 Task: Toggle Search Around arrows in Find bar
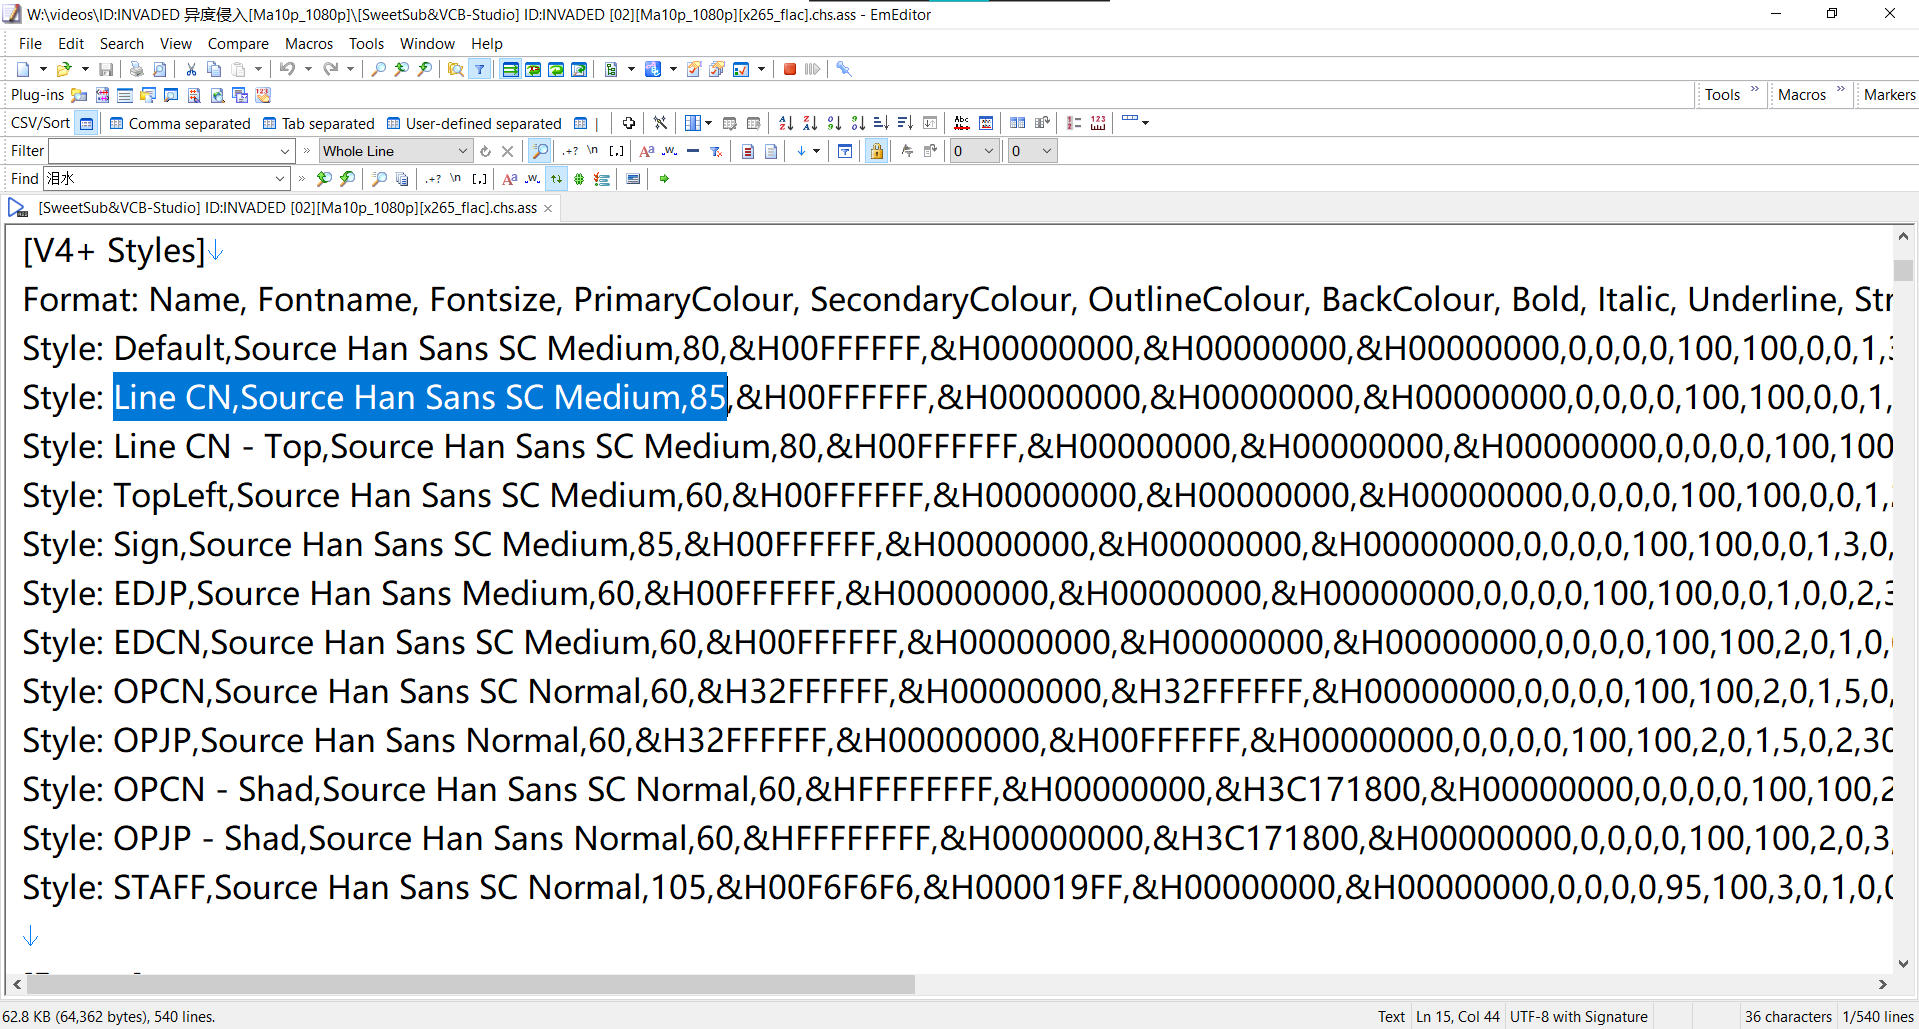[x=556, y=179]
